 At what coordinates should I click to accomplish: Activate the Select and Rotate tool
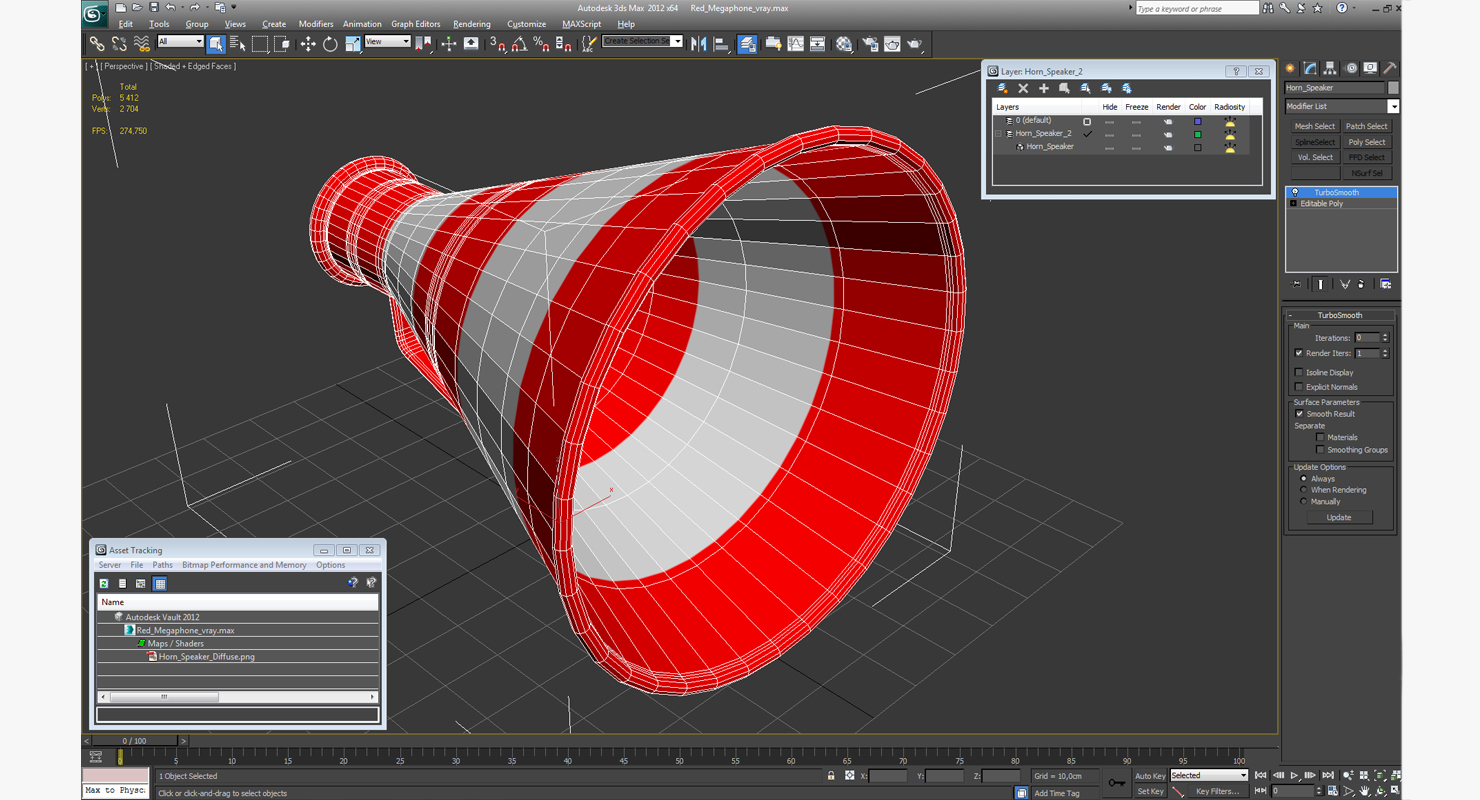330,44
